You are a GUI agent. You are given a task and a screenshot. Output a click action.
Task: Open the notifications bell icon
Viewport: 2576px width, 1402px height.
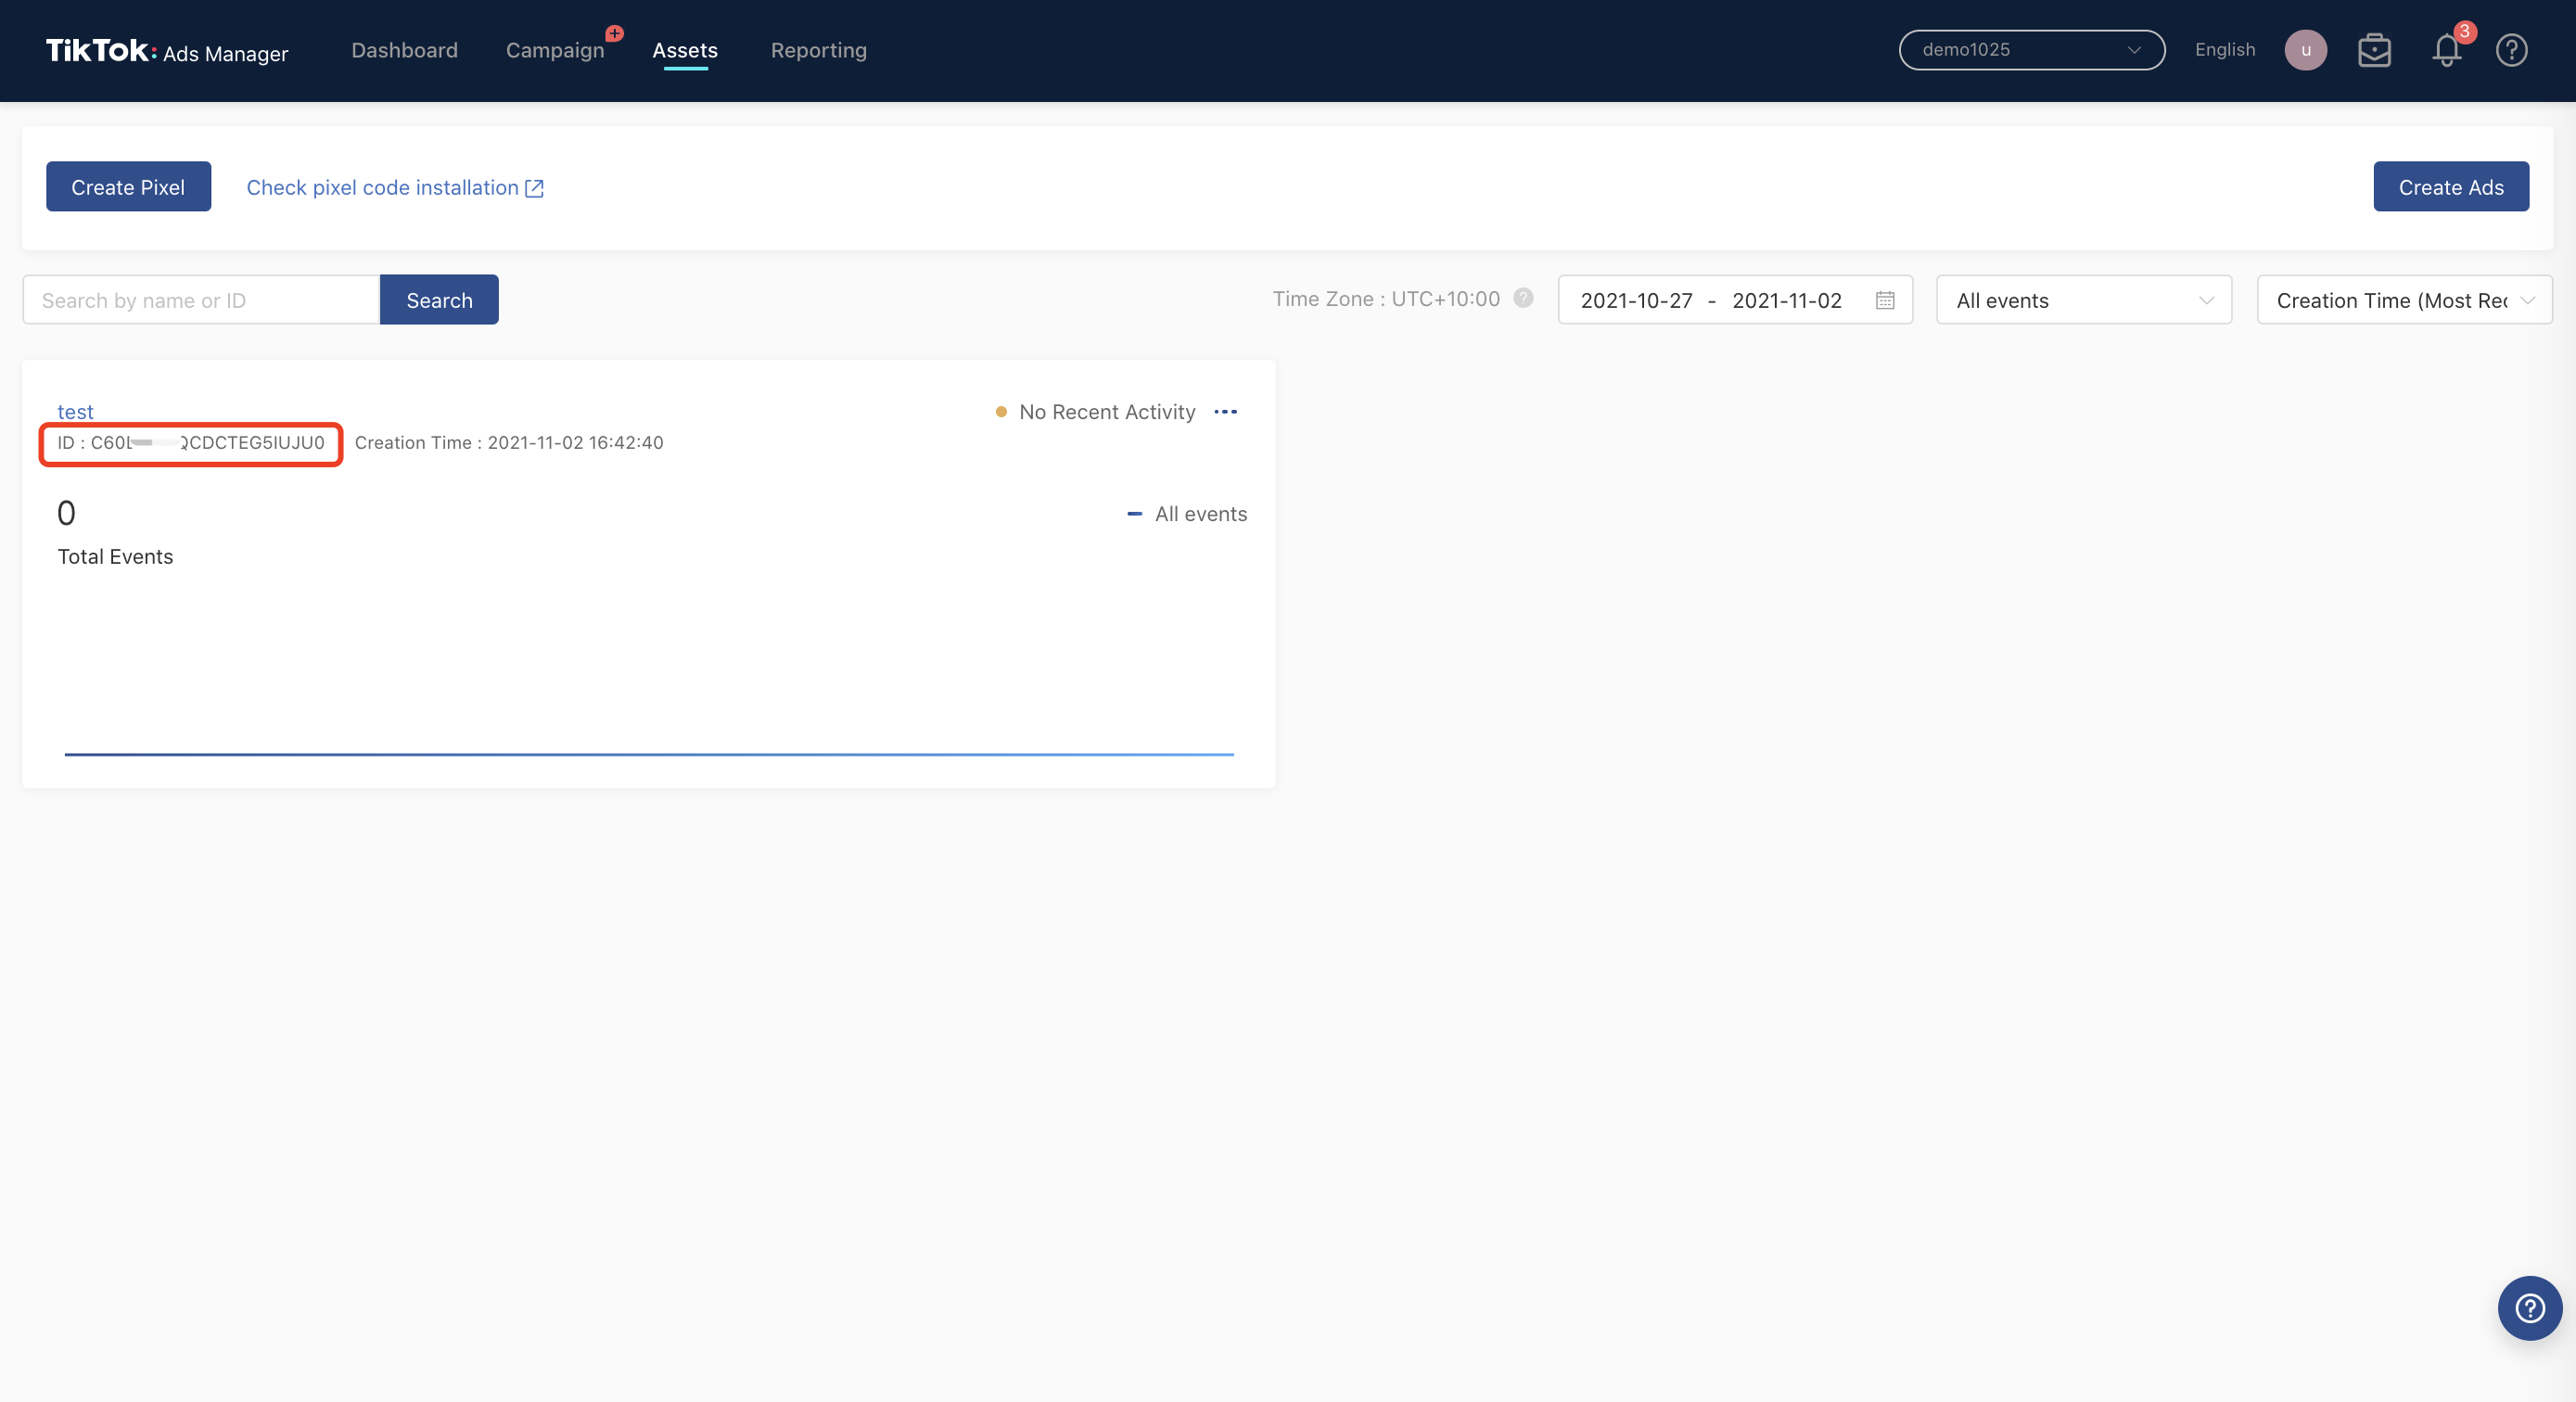pos(2446,50)
